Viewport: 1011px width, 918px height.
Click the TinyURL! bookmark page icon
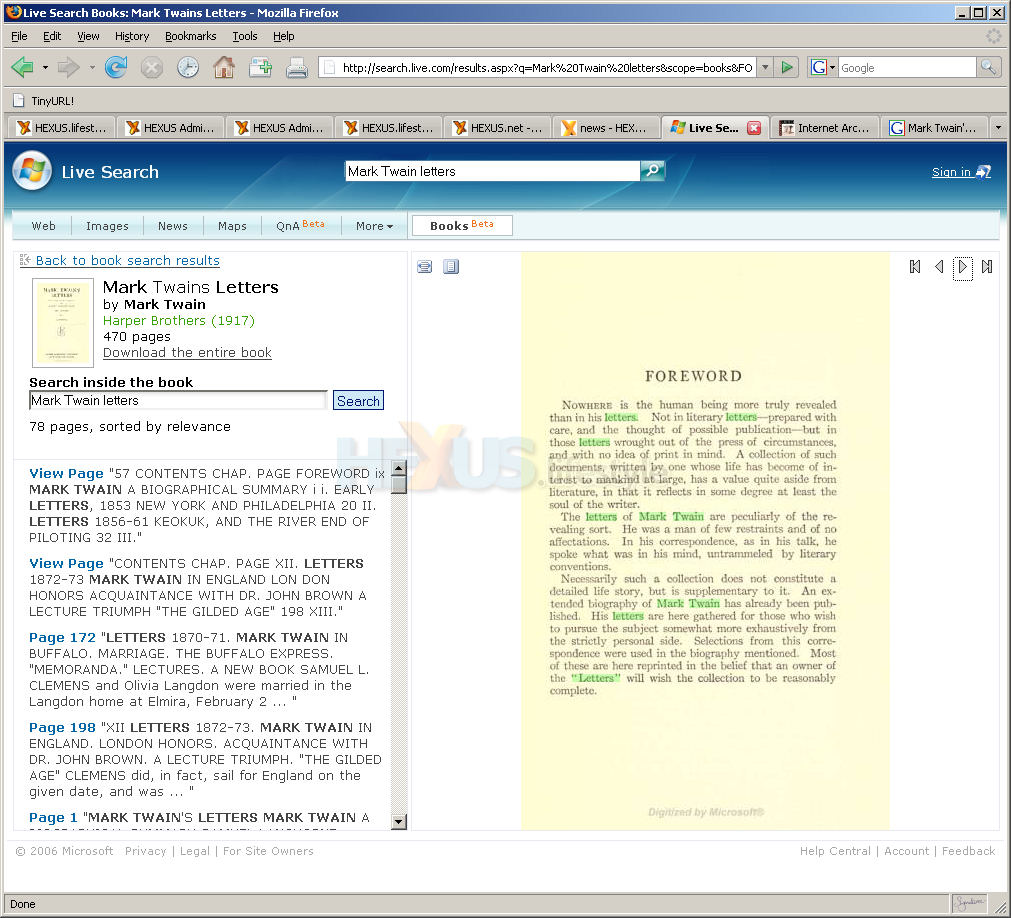point(19,101)
